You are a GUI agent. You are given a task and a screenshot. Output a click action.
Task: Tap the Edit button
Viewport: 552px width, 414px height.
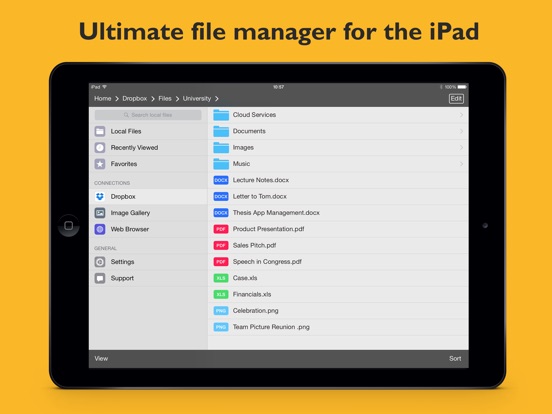point(456,99)
